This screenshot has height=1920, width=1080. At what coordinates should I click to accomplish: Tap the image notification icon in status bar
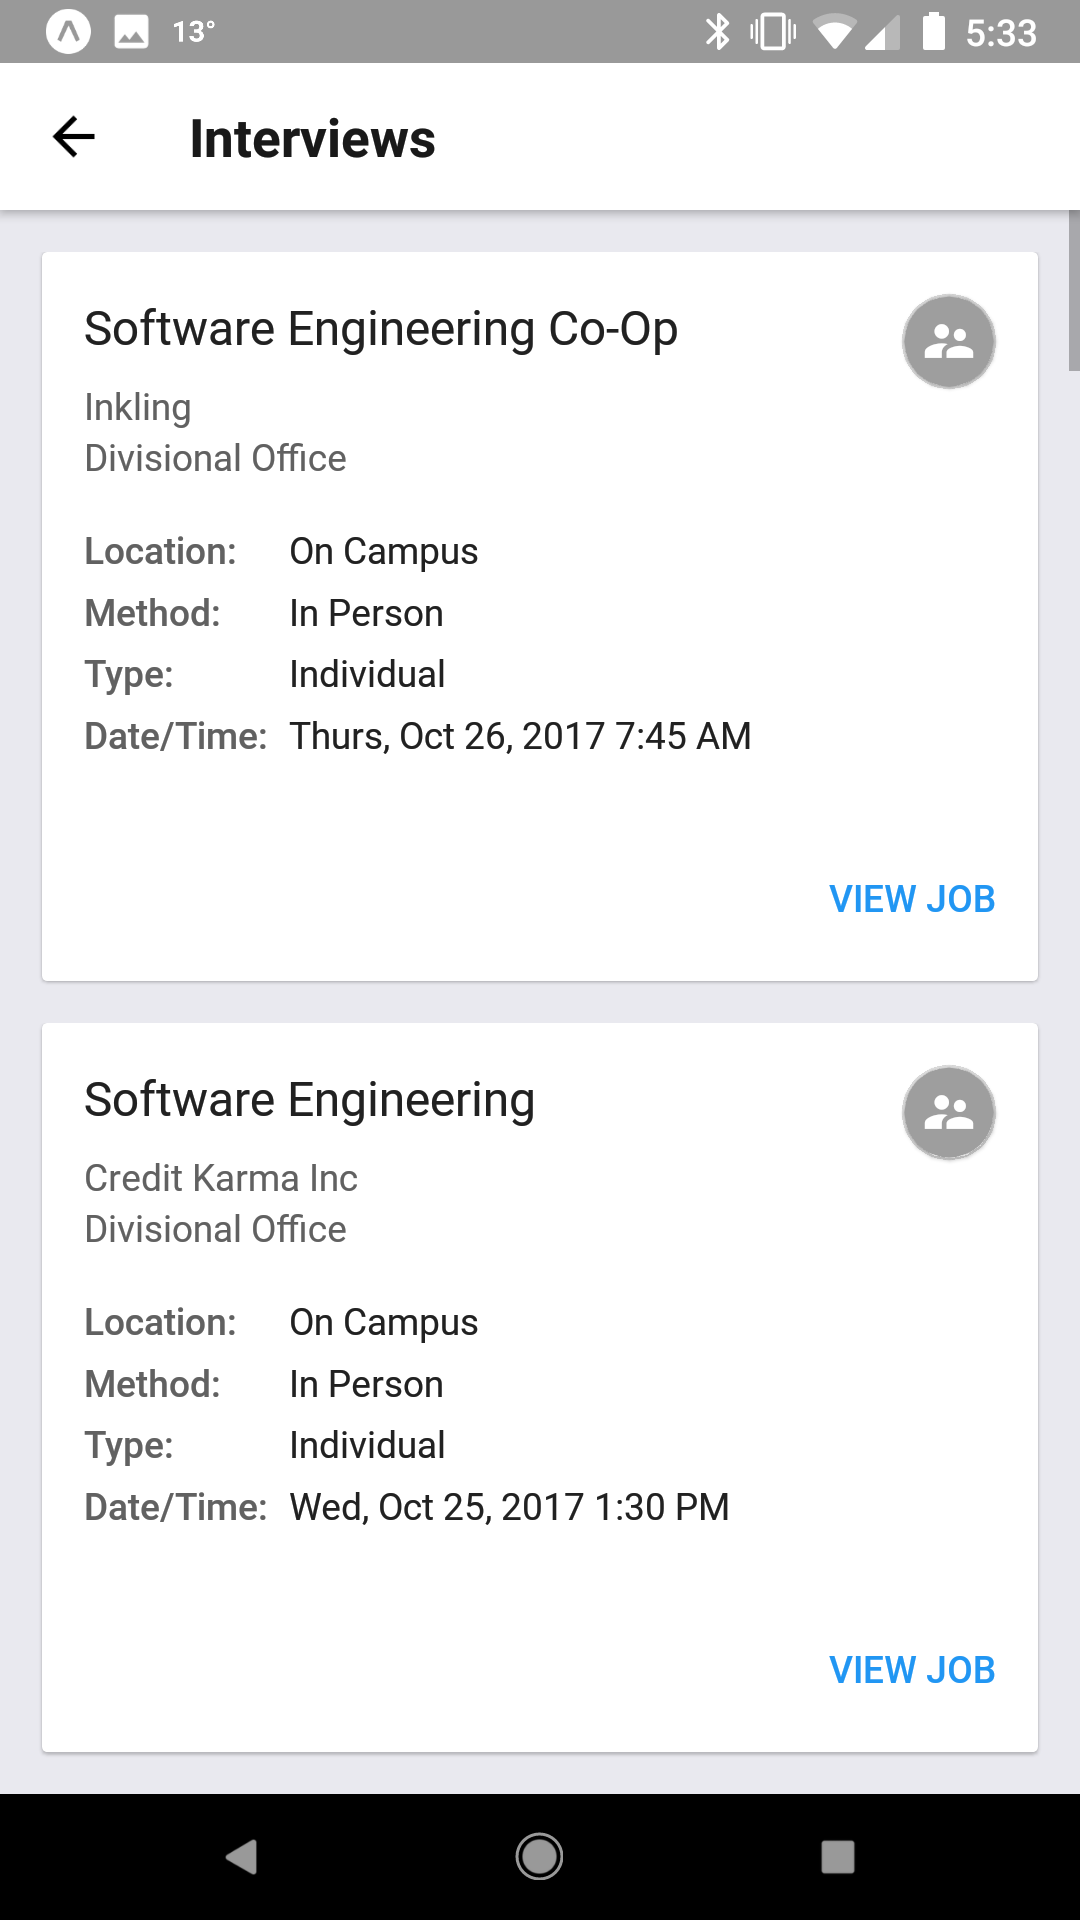pos(131,32)
